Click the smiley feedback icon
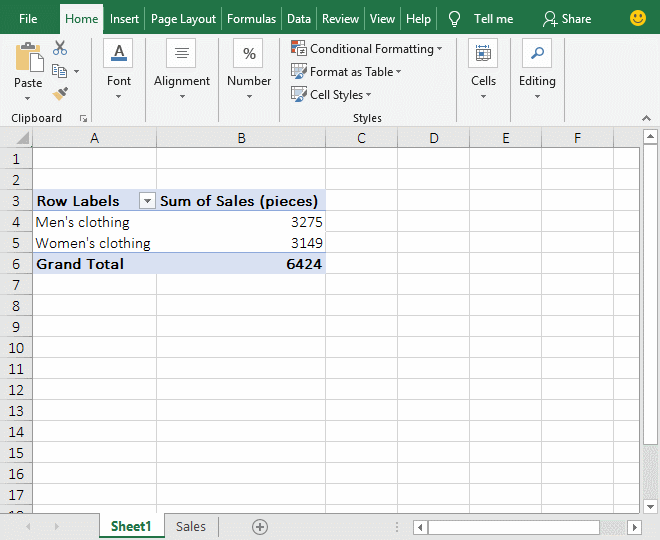Screen dimensions: 660x540 click(638, 19)
